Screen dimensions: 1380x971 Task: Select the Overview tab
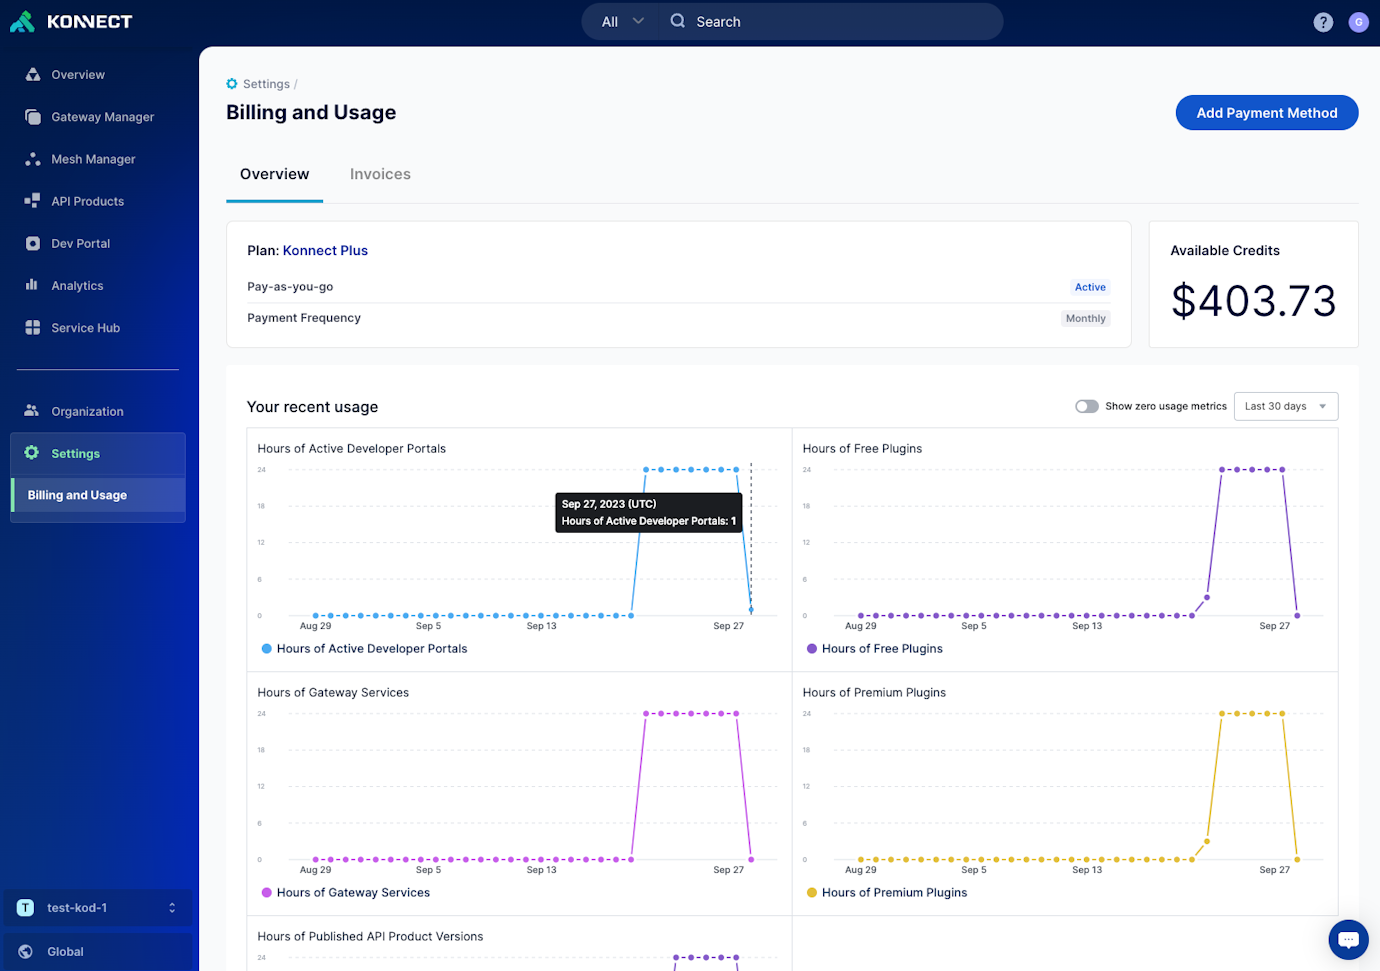274,173
